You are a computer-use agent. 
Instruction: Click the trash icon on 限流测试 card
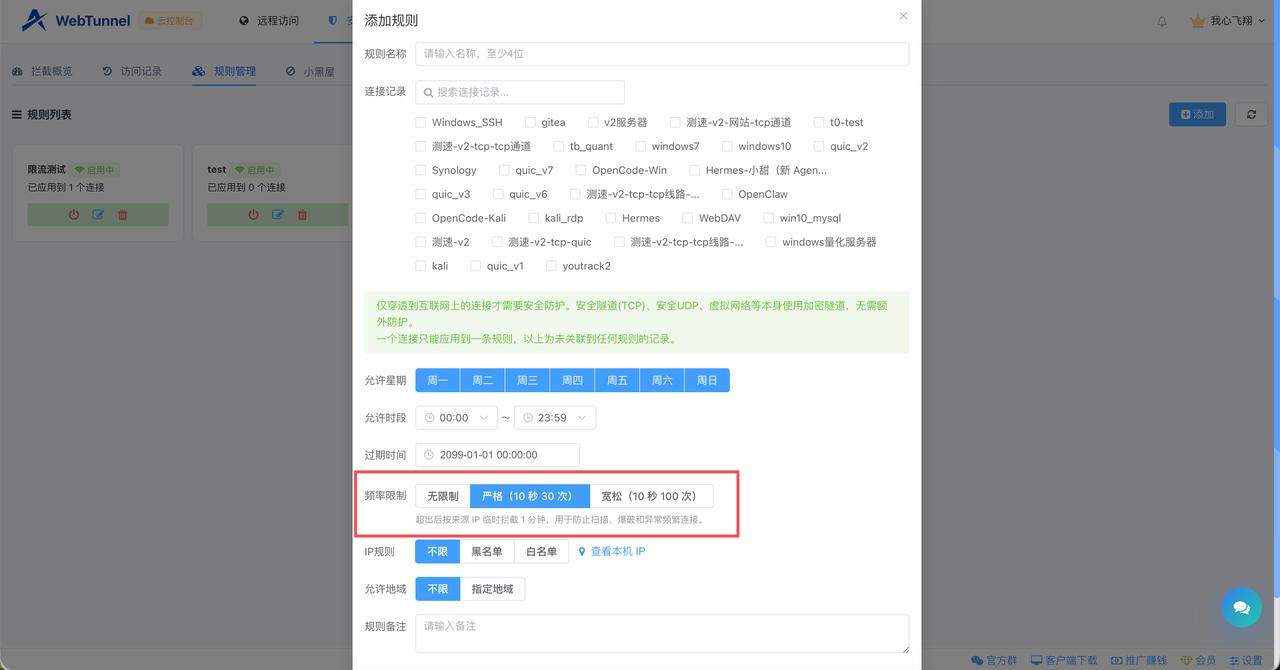(x=123, y=215)
